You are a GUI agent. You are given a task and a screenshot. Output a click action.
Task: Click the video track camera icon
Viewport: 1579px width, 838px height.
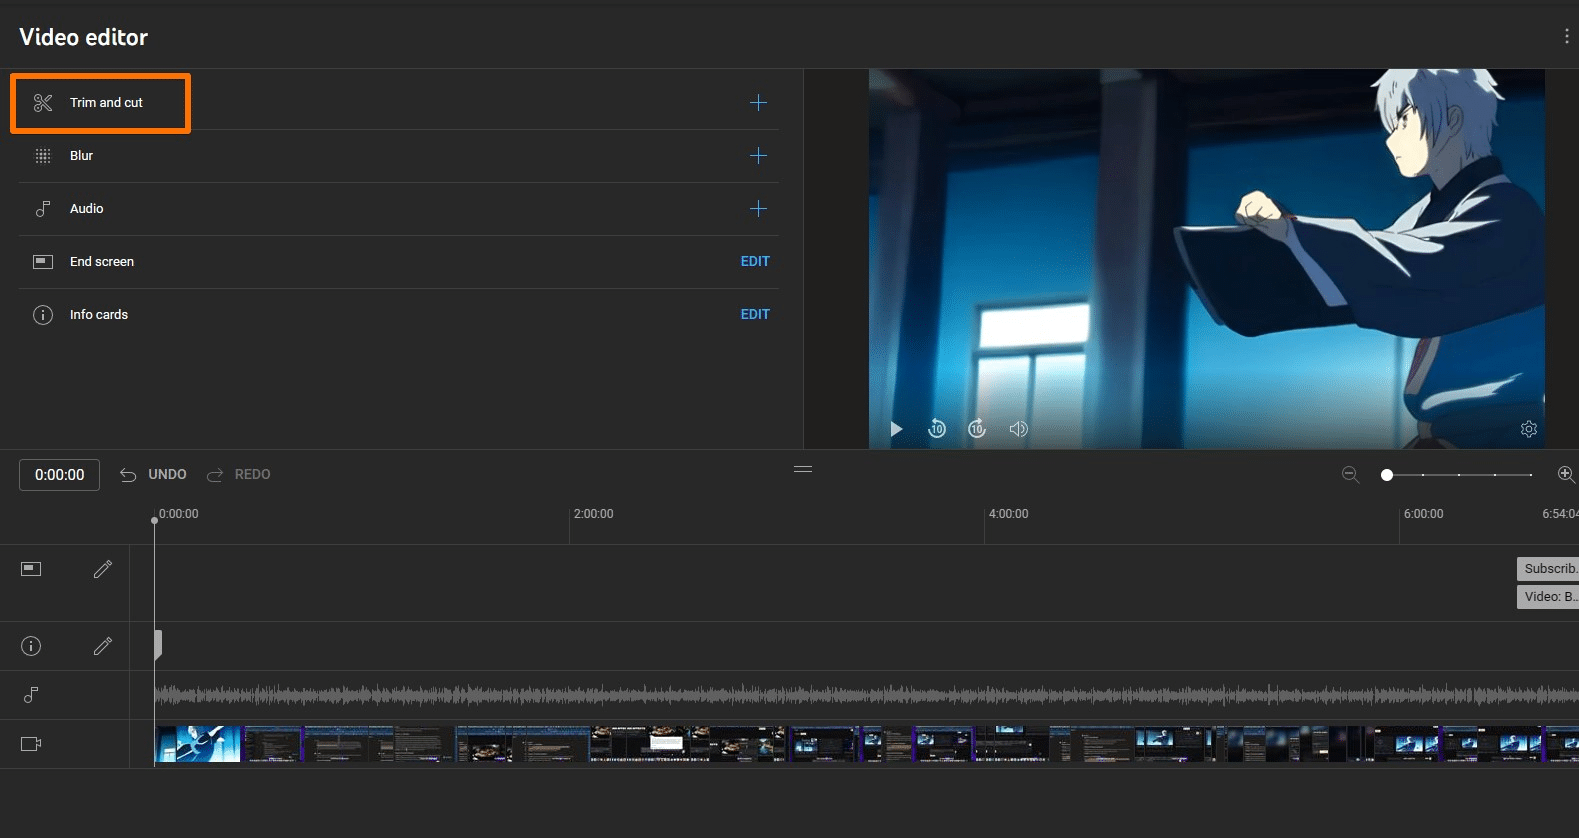point(31,744)
